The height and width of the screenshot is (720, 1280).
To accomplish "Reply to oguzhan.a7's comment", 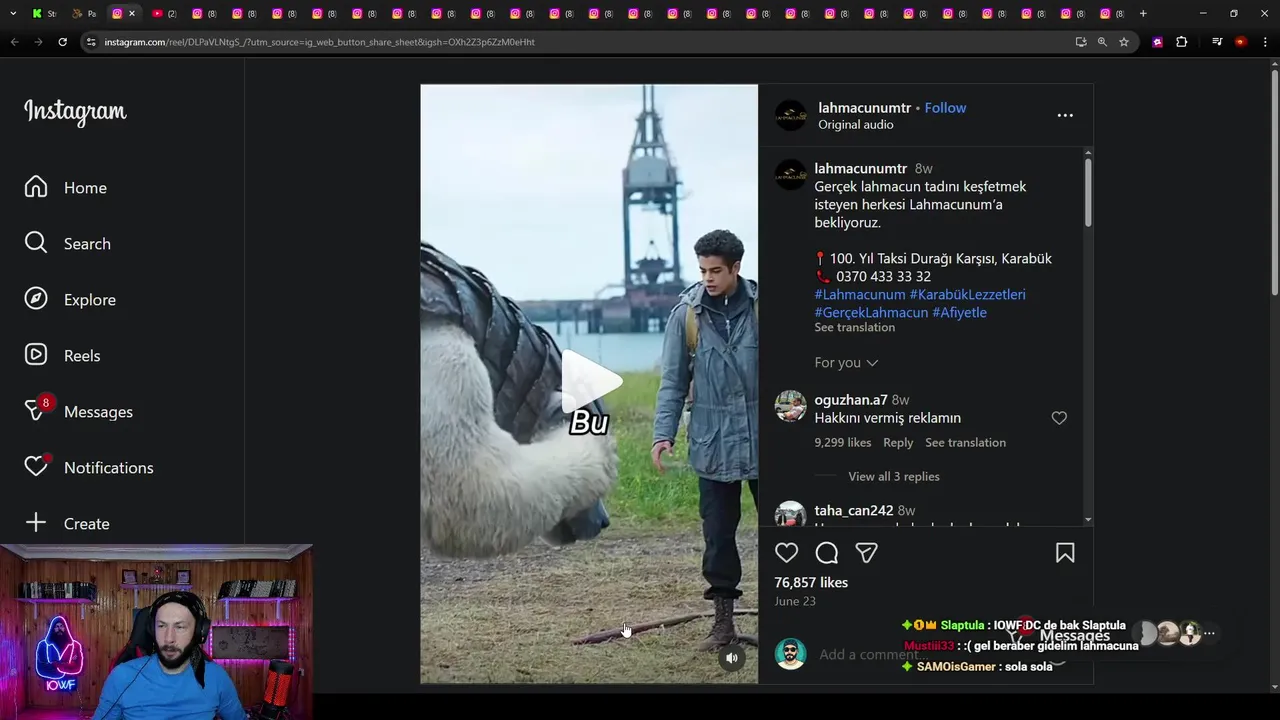I will click(898, 443).
